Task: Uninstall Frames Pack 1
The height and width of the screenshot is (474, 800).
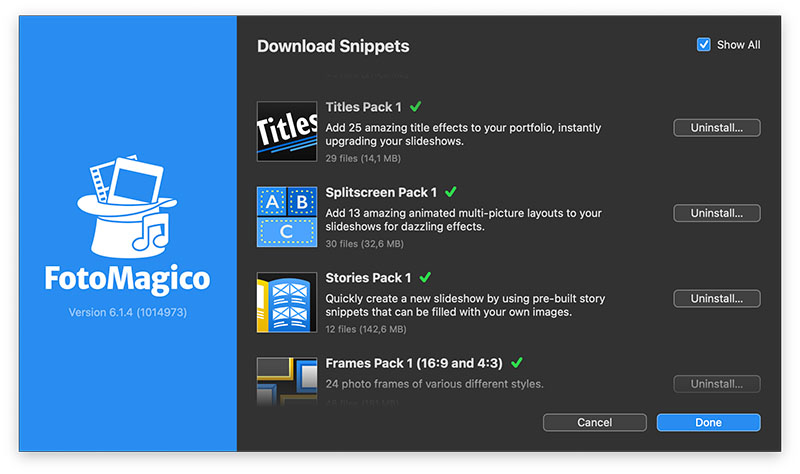Action: [x=717, y=384]
